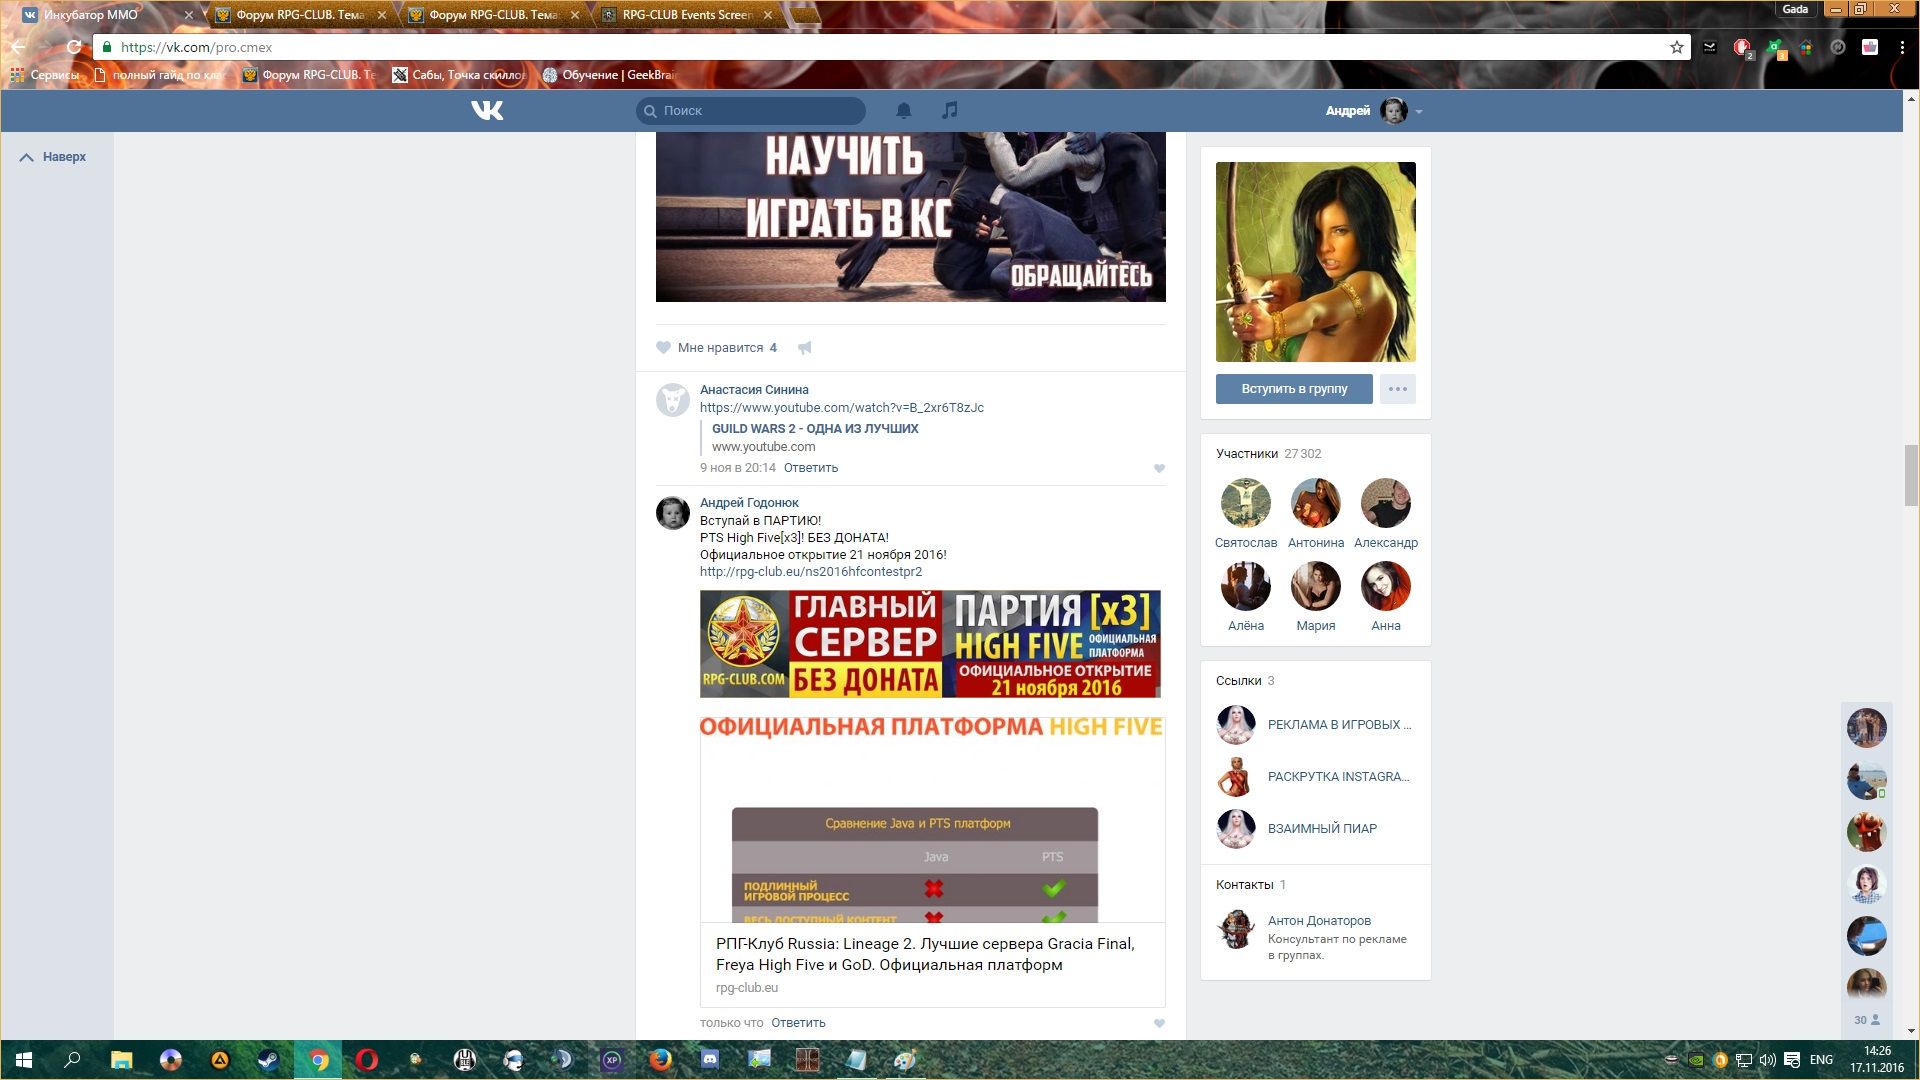
Task: Click the VK 'Поиск' search field
Action: click(752, 111)
